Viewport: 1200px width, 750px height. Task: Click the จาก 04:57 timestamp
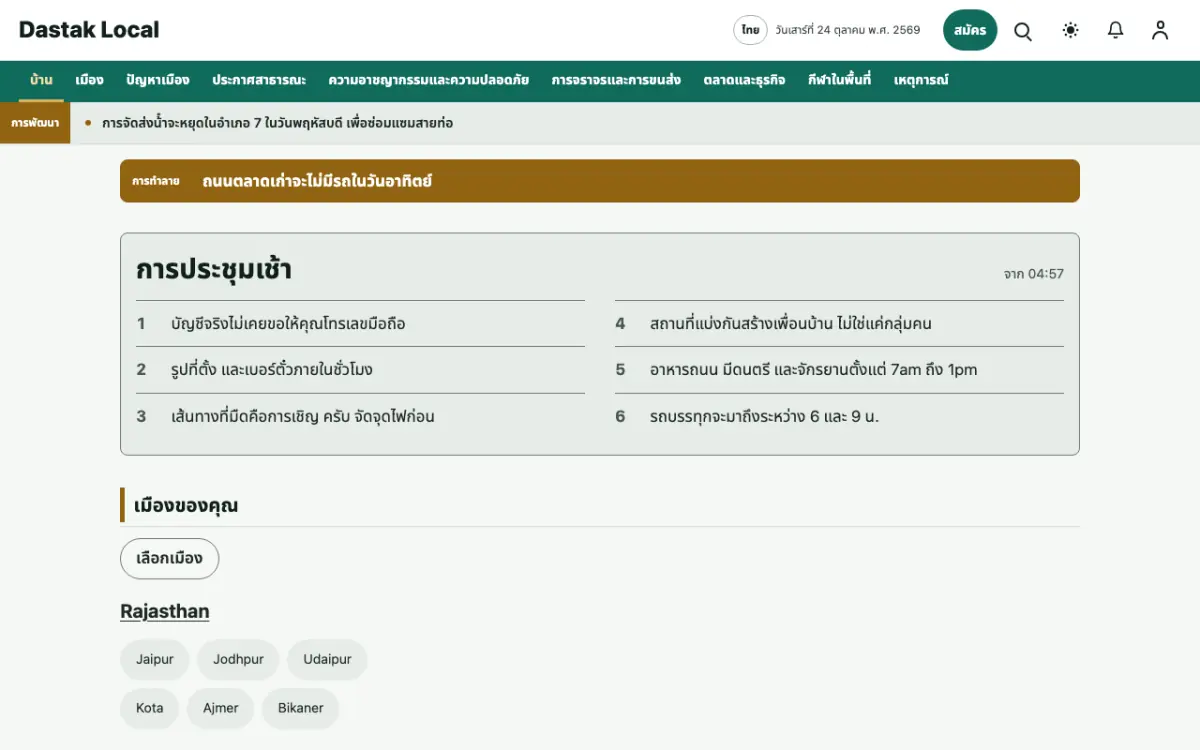(1034, 273)
